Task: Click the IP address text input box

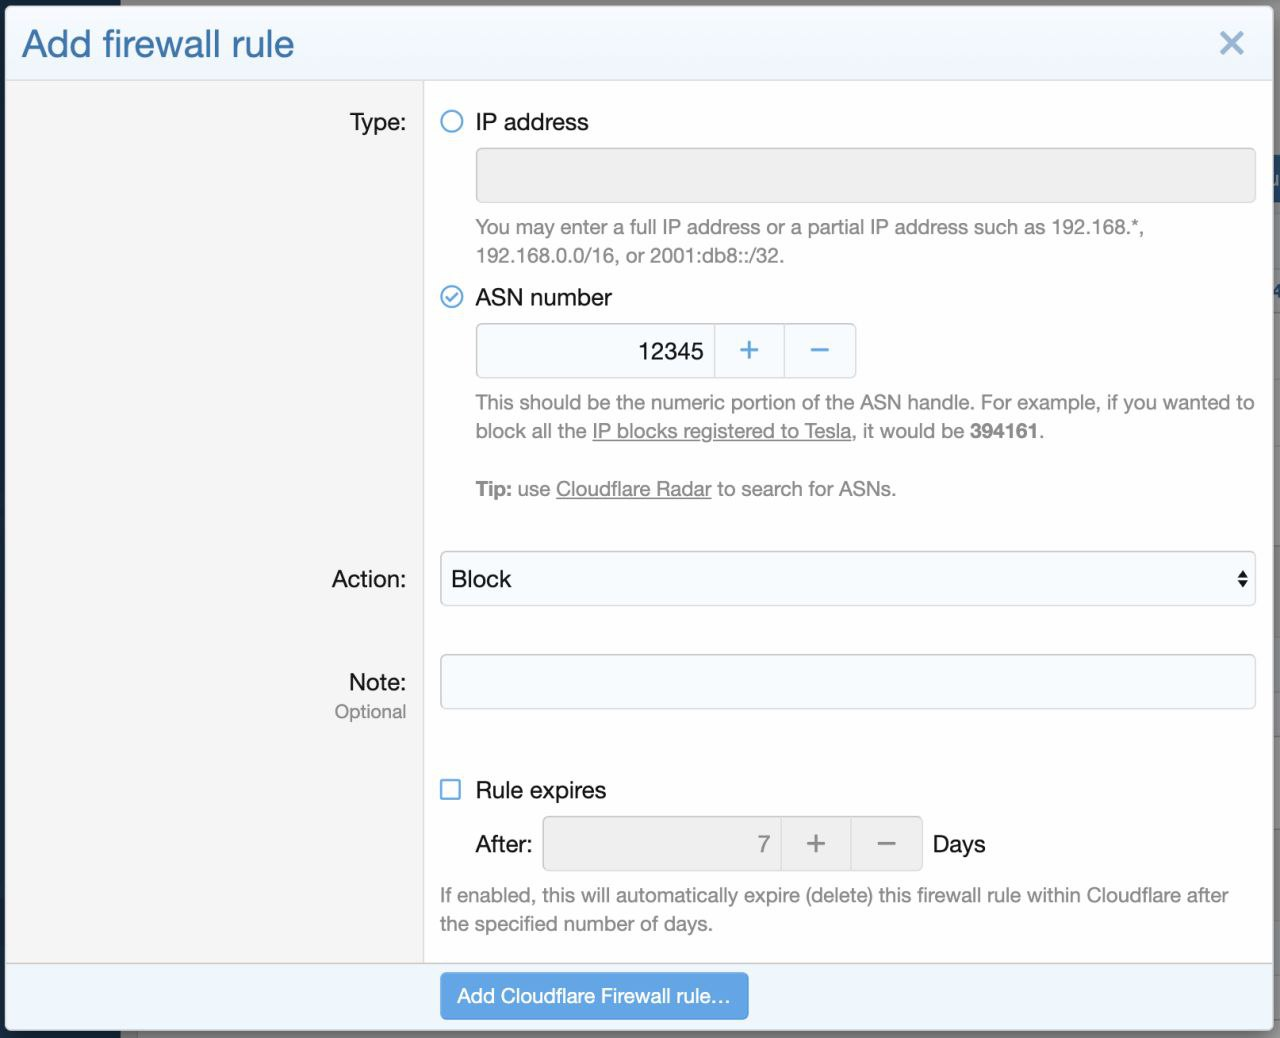Action: pyautogui.click(x=865, y=176)
